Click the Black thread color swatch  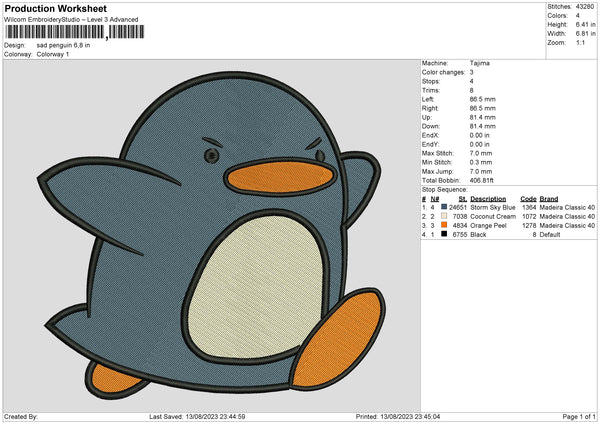(x=444, y=234)
